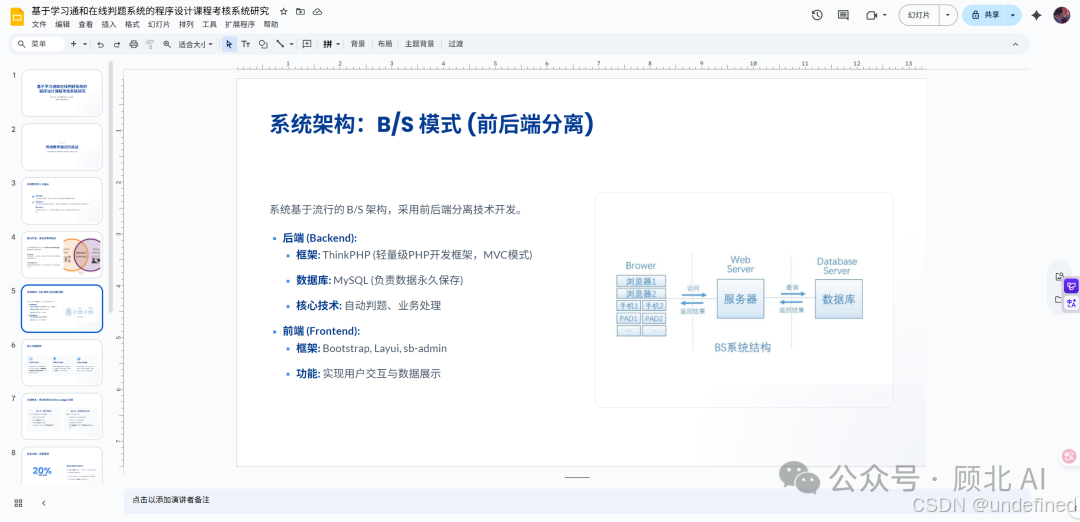This screenshot has height=522, width=1080.
Task: Open the 适合大小 zoom dropdown
Action: click(x=195, y=44)
